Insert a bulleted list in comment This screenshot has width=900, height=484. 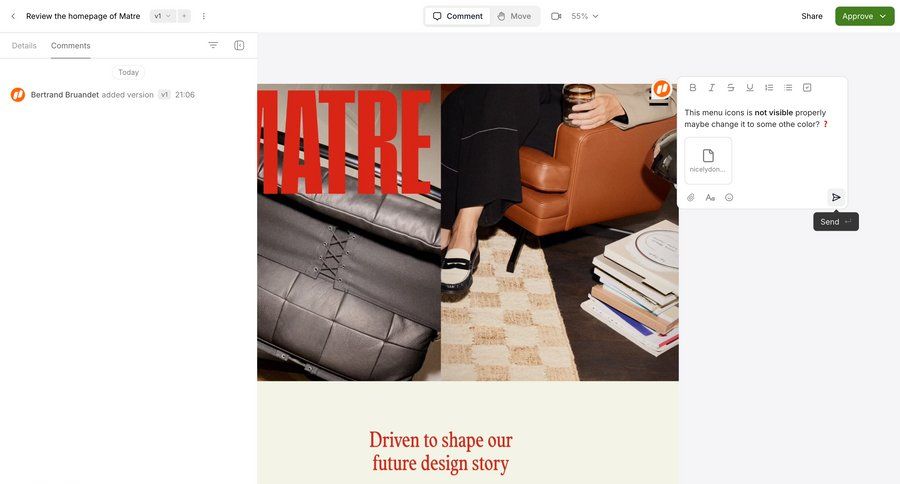click(788, 88)
